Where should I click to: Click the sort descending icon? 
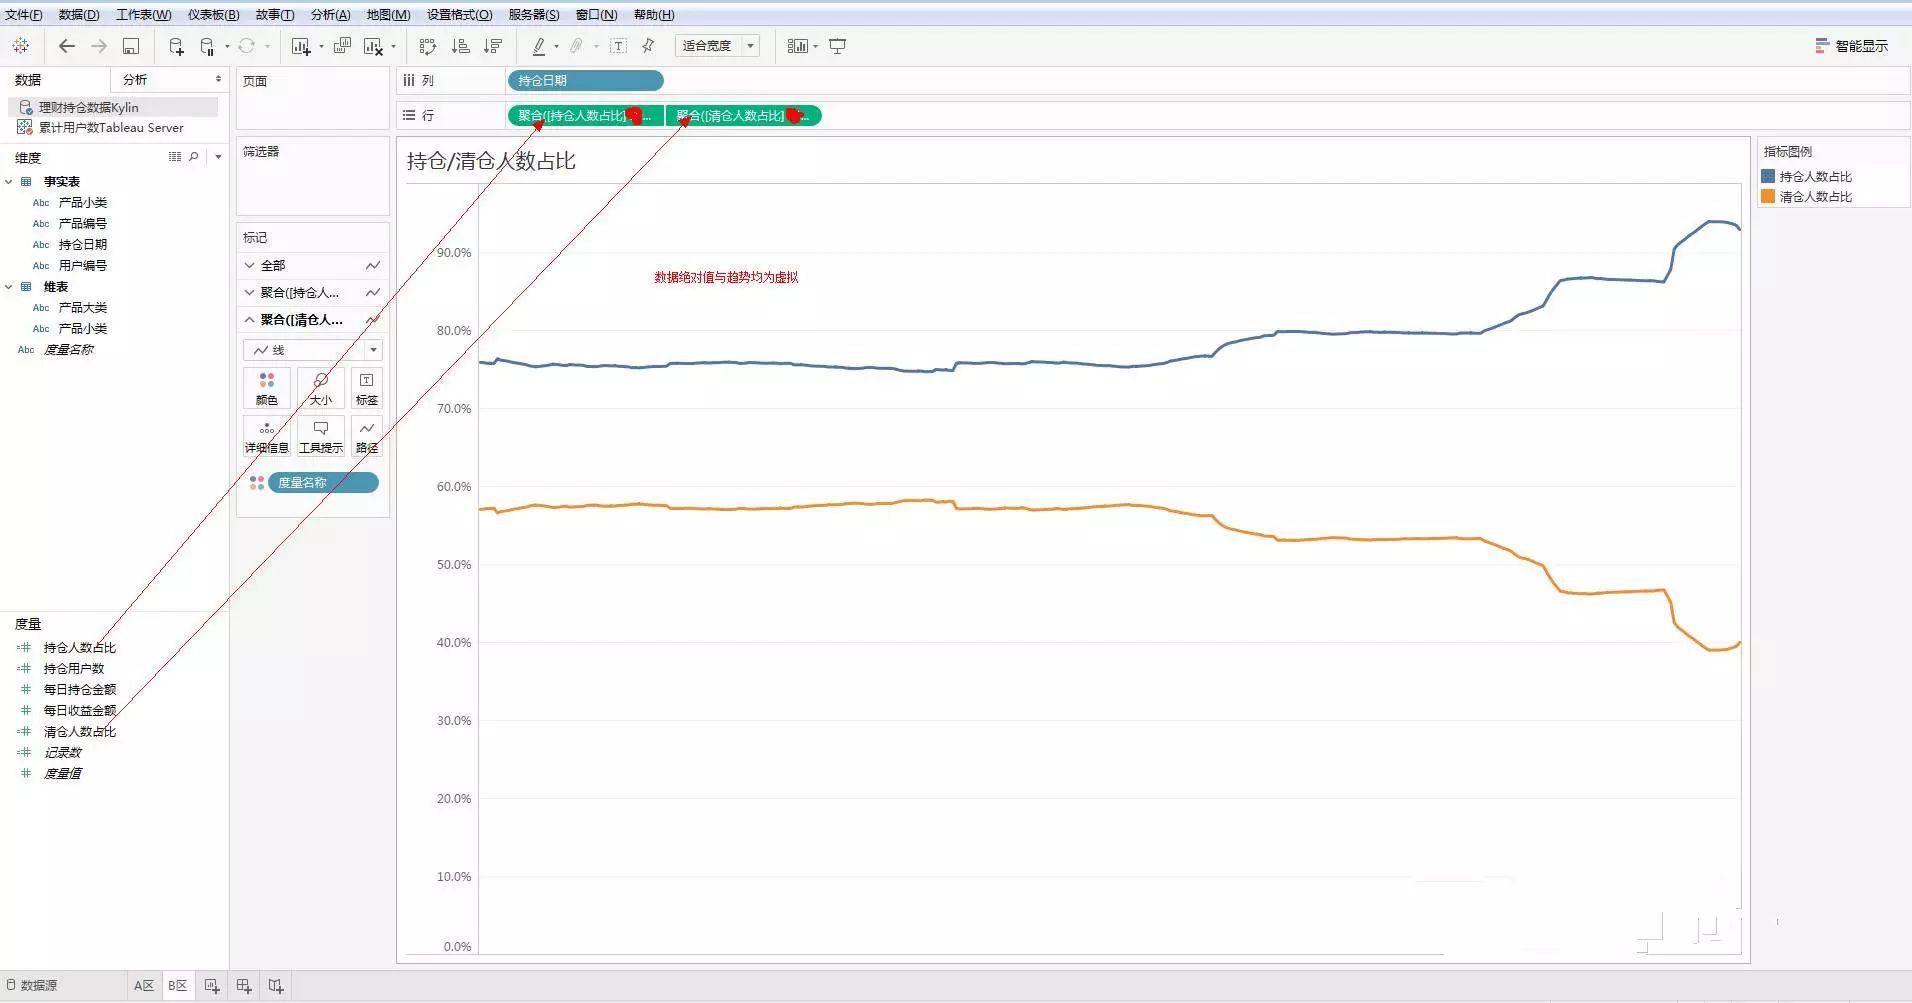coord(492,46)
